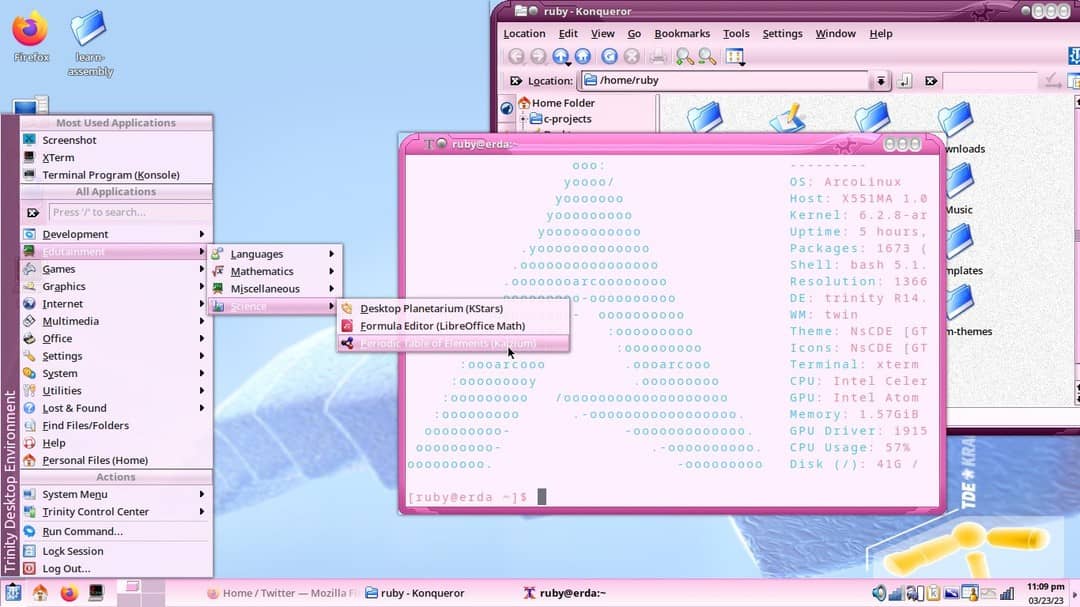The width and height of the screenshot is (1080, 607).
Task: Reload the current Konqueror location
Action: click(609, 56)
